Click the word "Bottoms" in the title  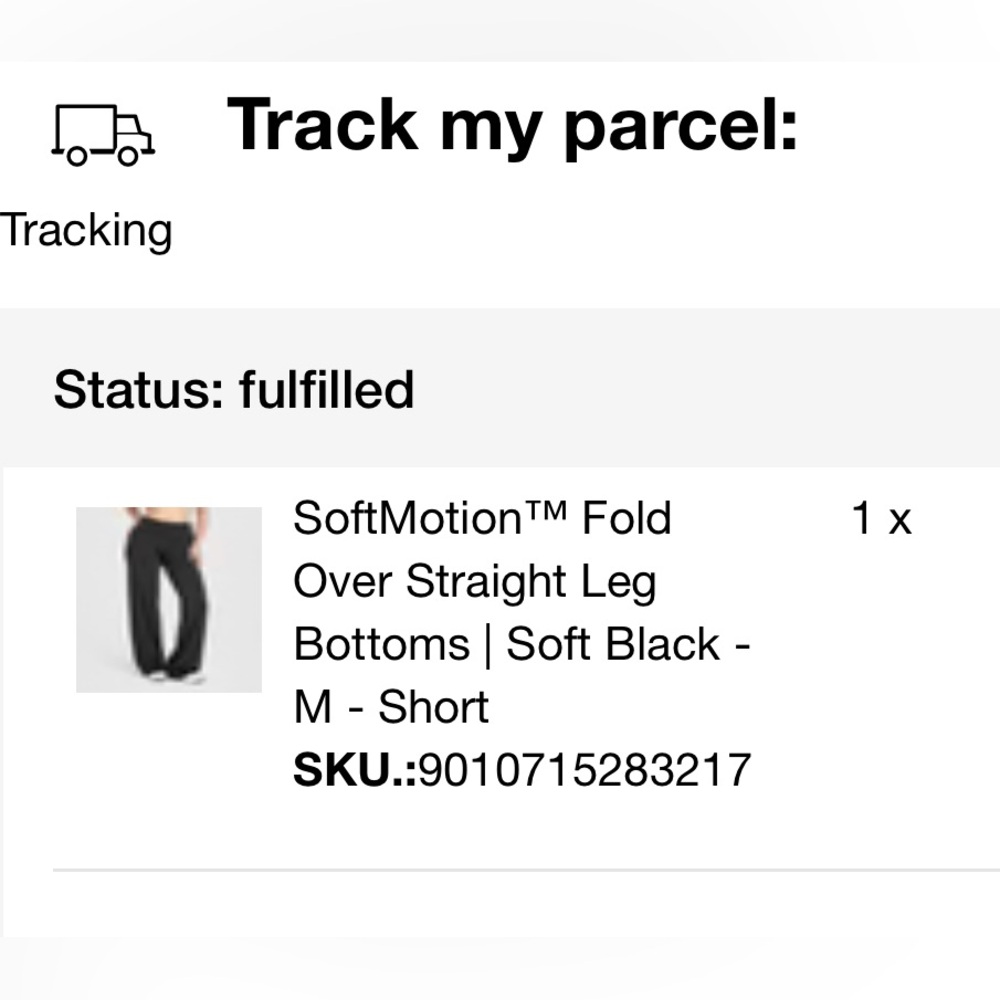[x=381, y=644]
